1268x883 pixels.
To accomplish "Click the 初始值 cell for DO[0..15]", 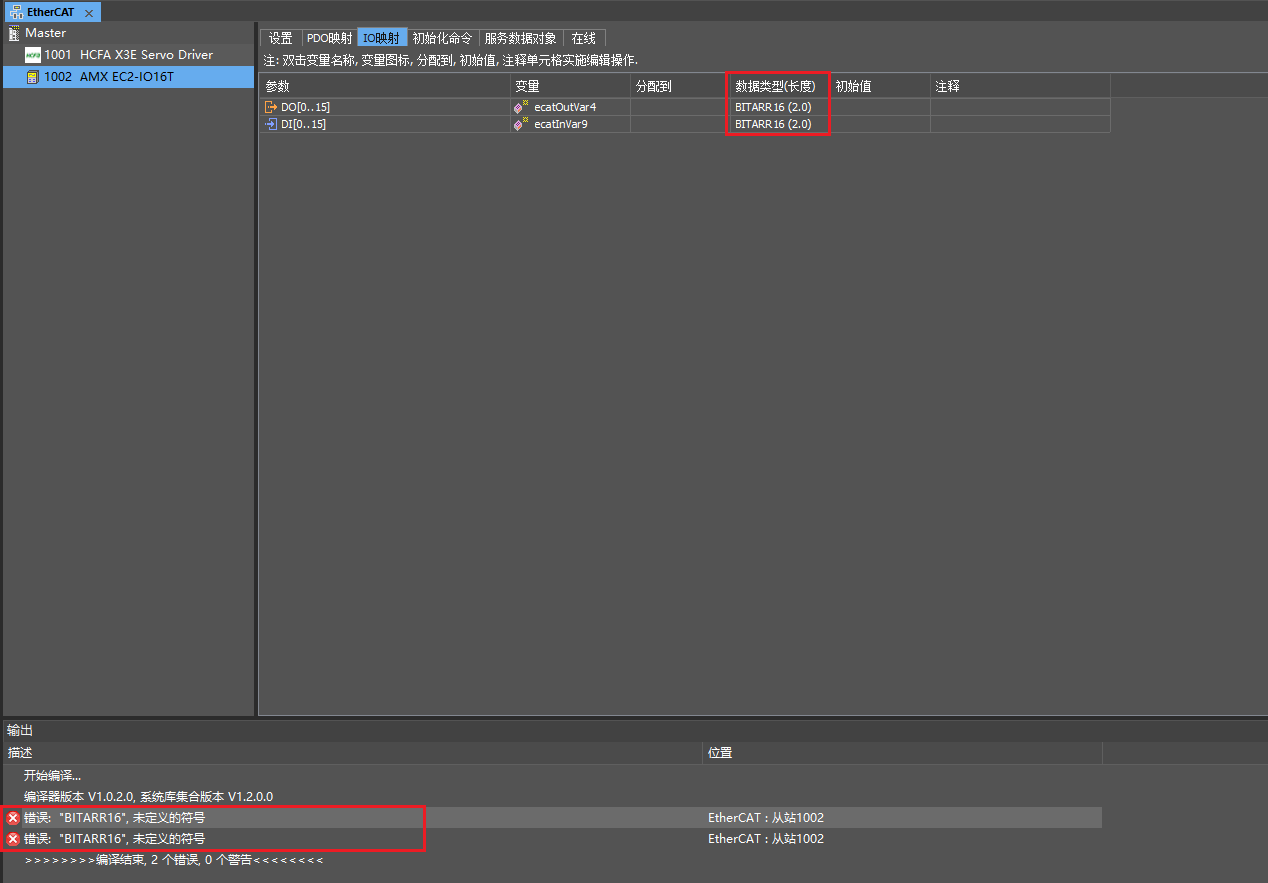I will pos(879,107).
